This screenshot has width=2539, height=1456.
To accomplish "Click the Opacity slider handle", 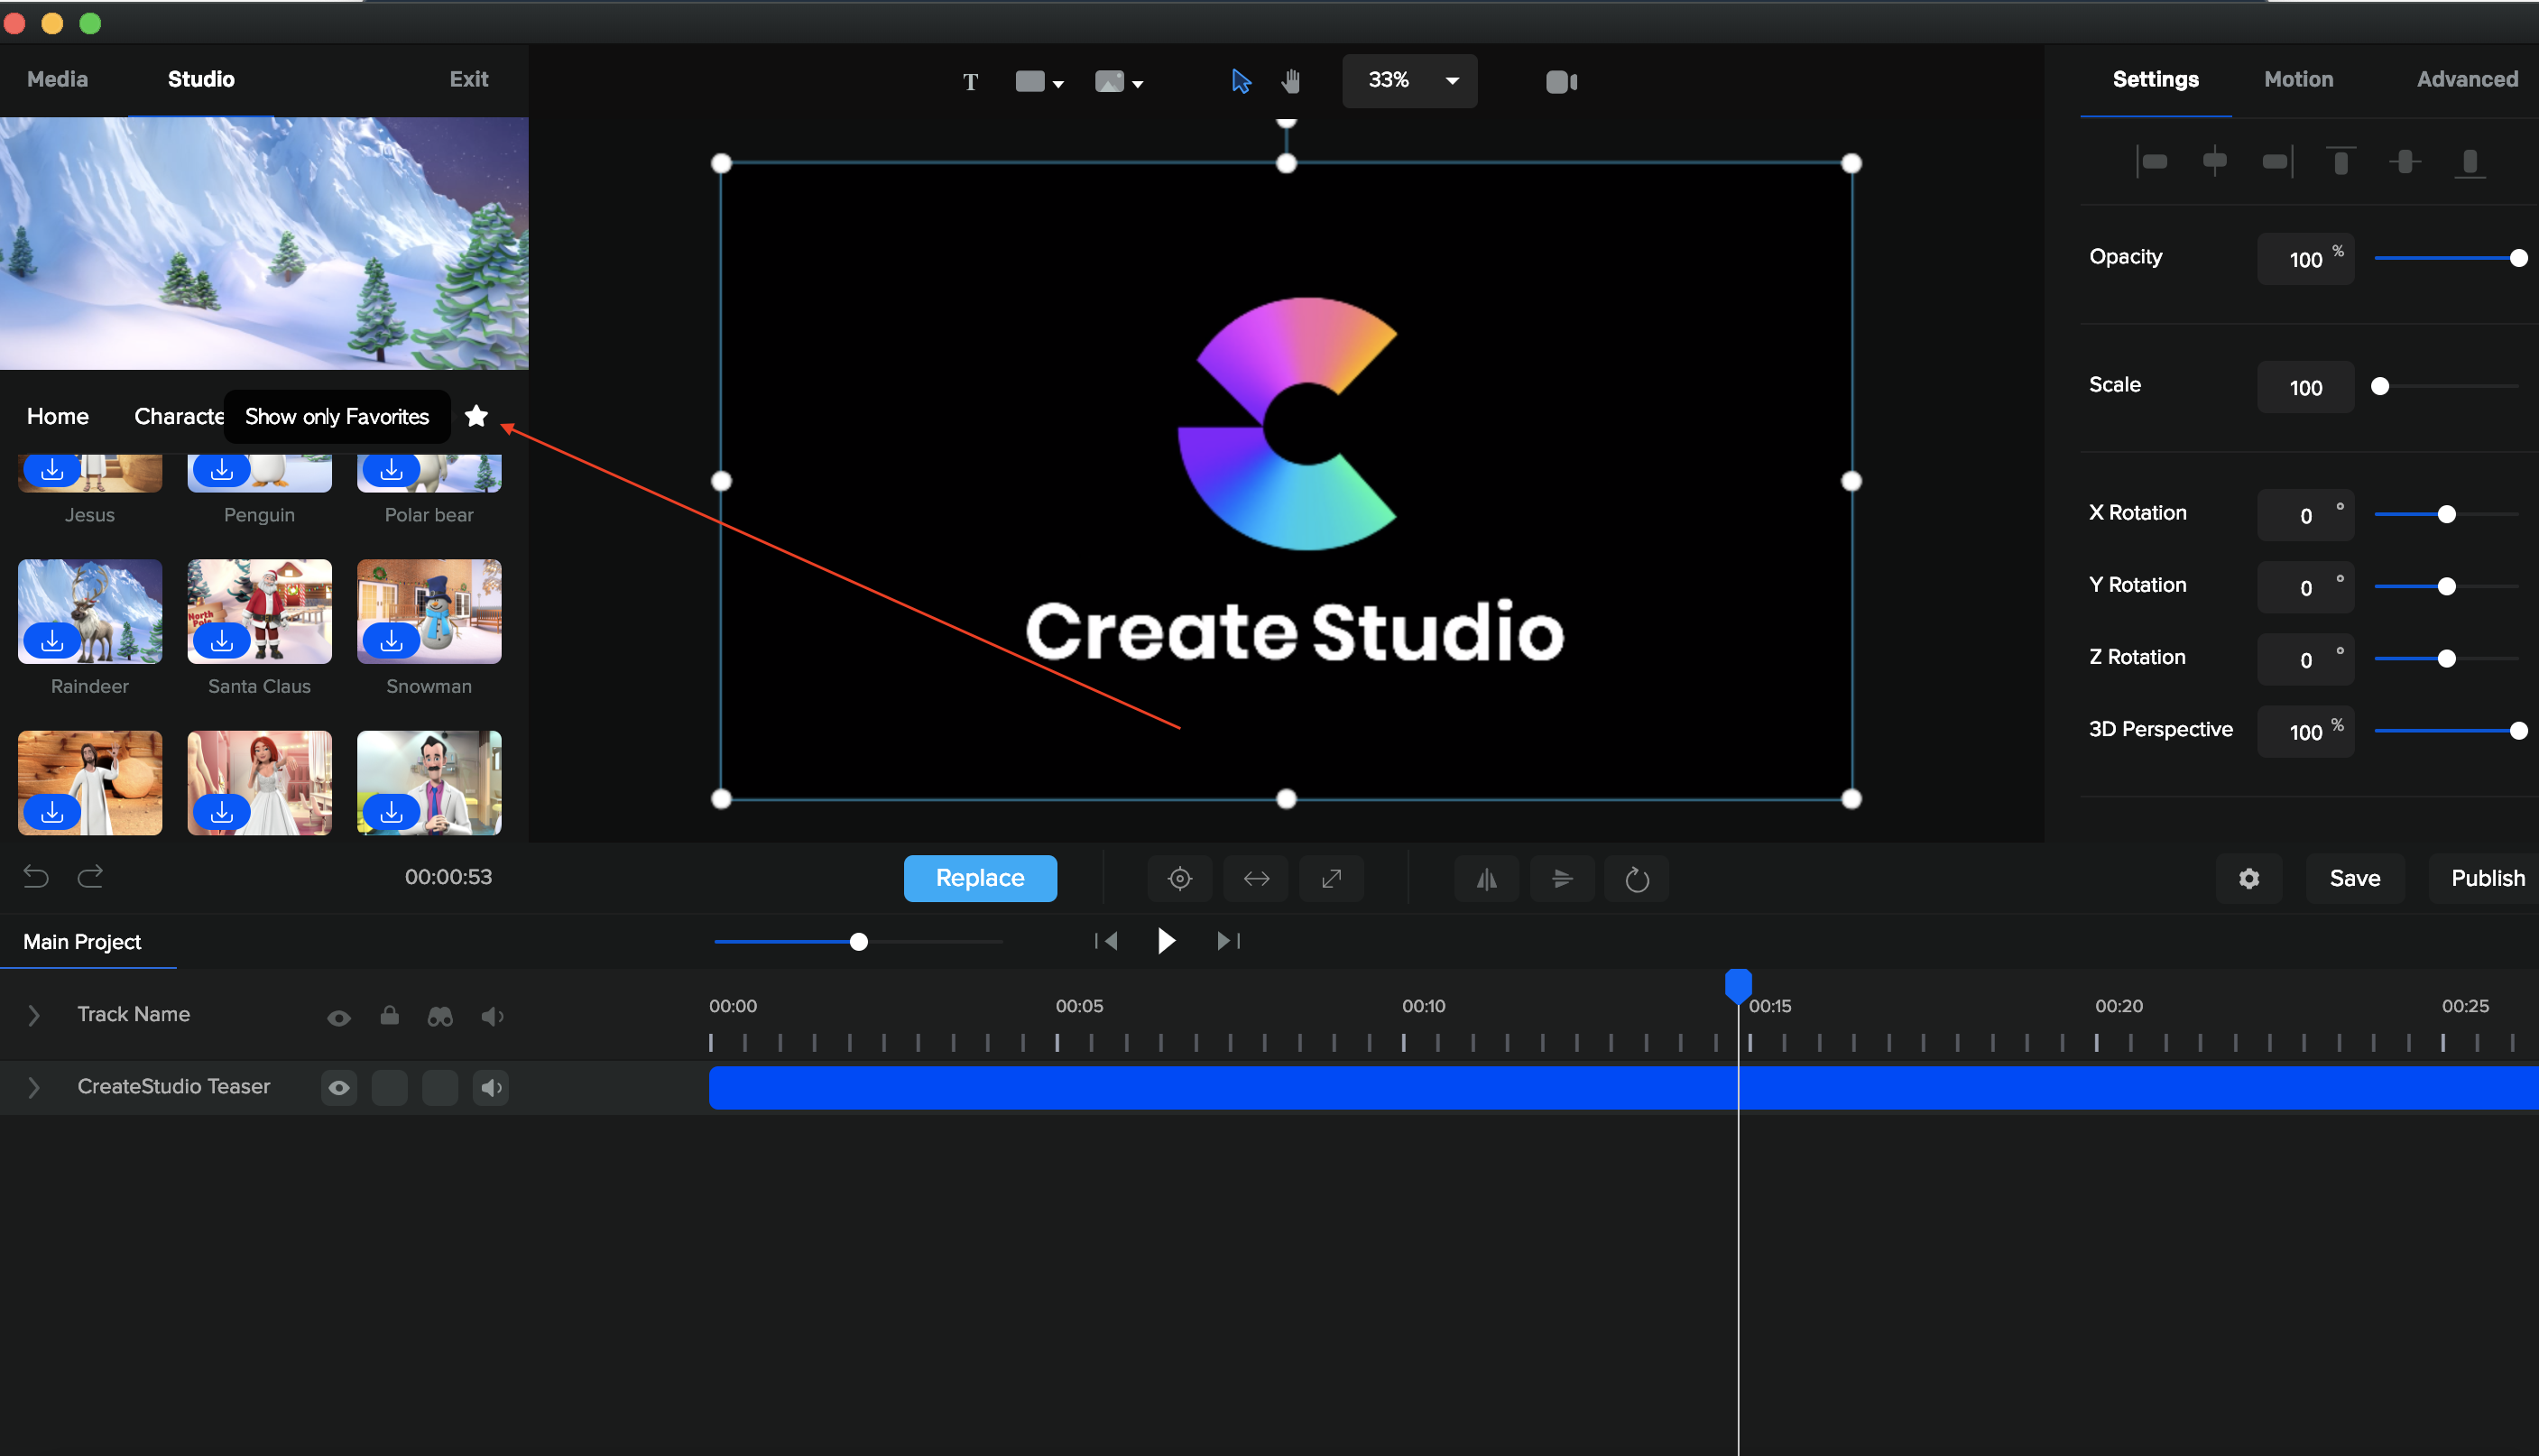I will [x=2518, y=258].
